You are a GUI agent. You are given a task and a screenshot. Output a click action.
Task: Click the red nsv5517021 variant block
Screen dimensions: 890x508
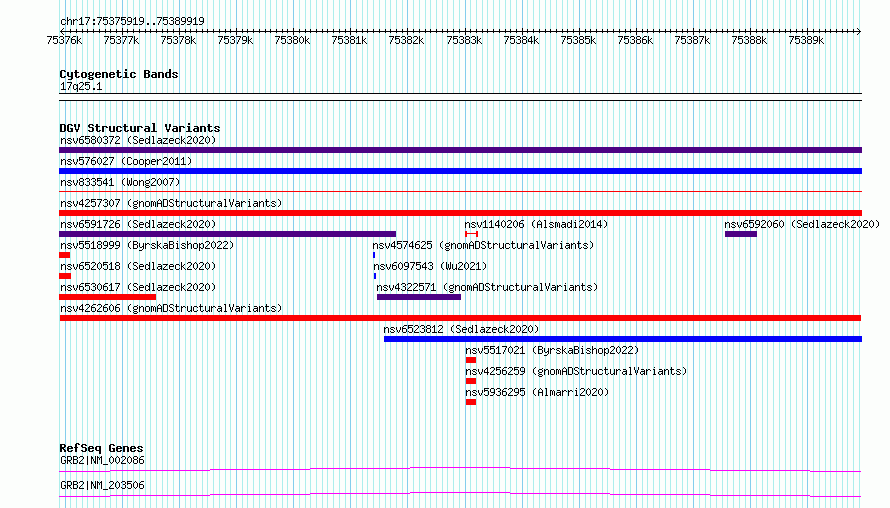click(471, 360)
